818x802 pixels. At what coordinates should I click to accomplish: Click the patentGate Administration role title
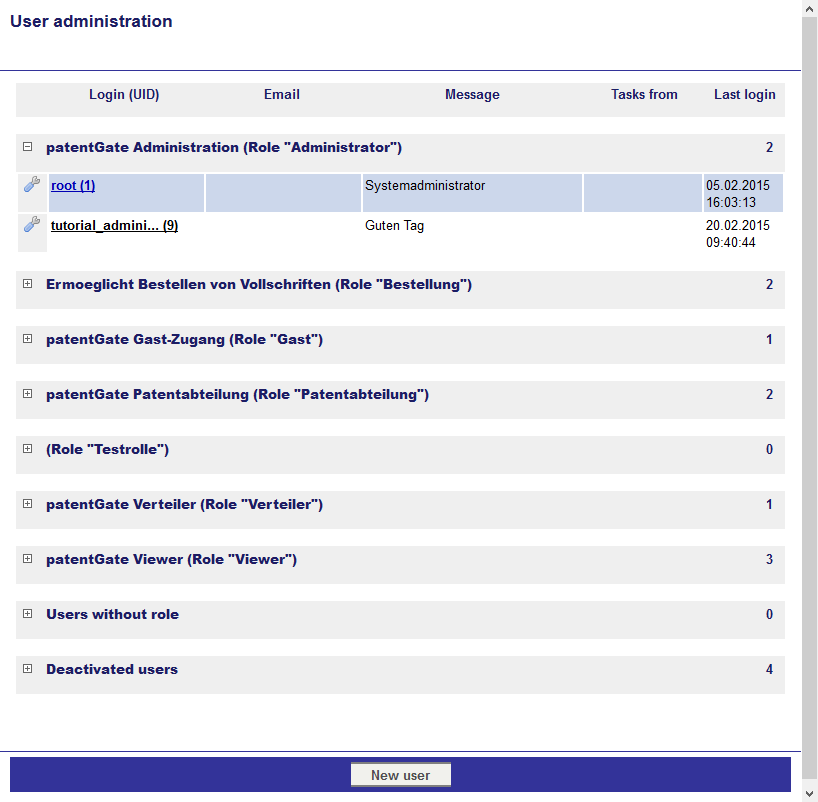pos(224,147)
